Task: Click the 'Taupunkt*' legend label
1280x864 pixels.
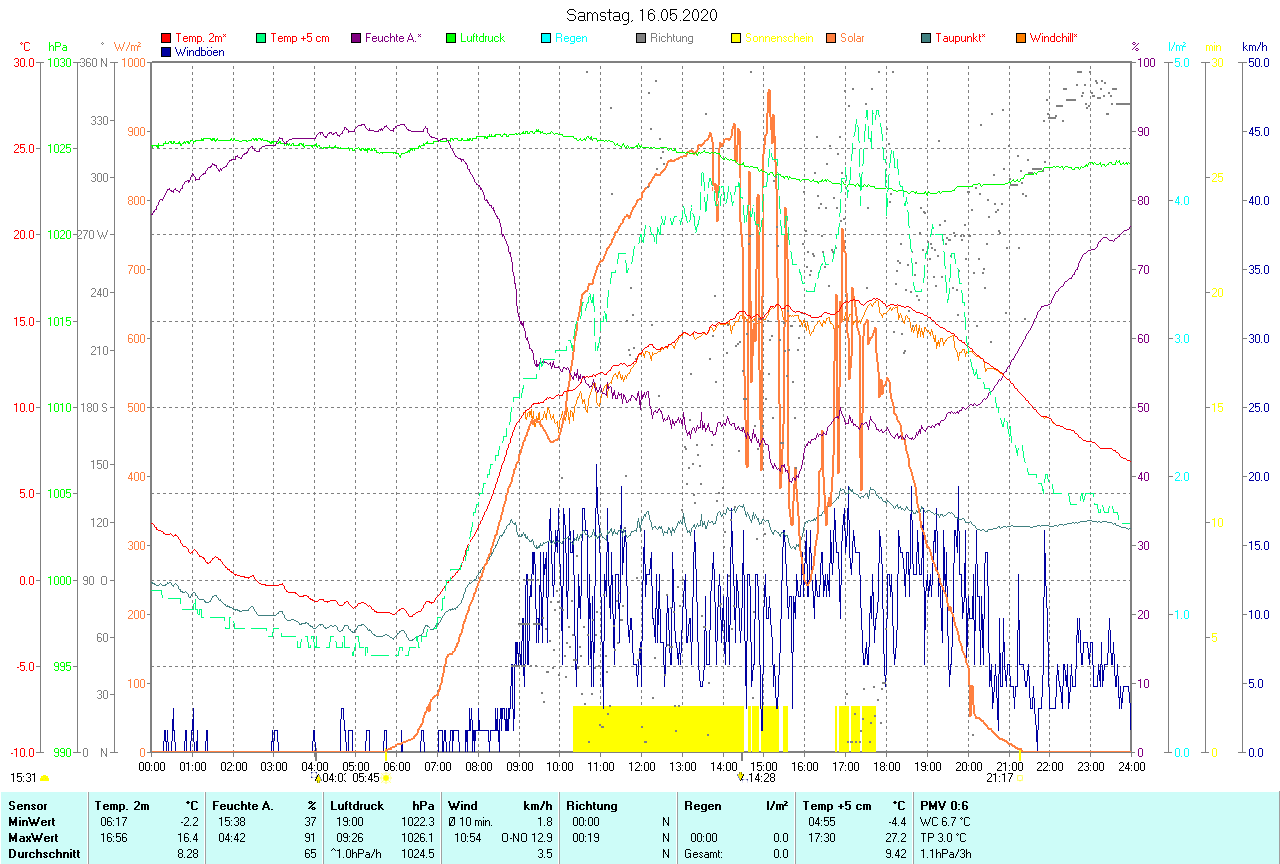Action: [x=960, y=38]
